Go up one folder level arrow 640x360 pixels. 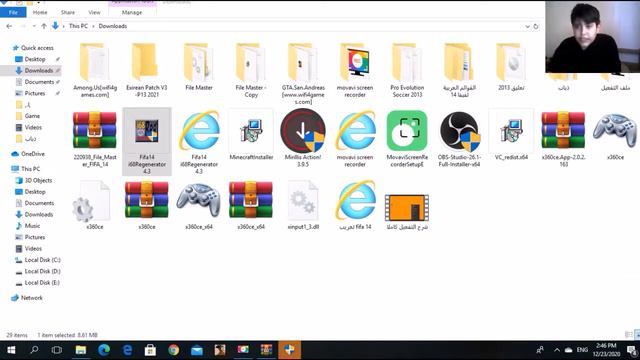pyautogui.click(x=44, y=26)
